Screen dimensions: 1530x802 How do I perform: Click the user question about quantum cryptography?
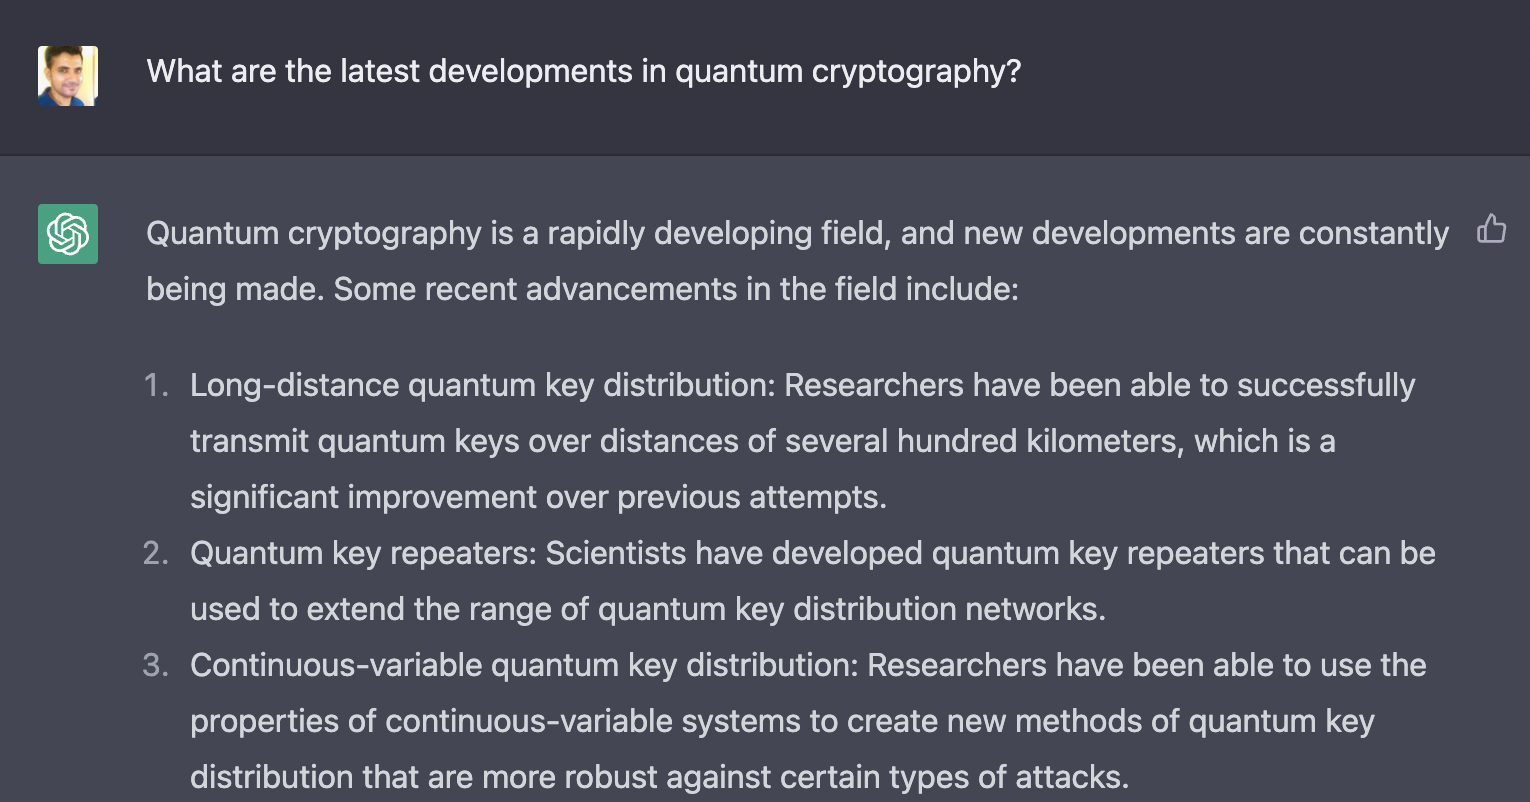coord(583,72)
